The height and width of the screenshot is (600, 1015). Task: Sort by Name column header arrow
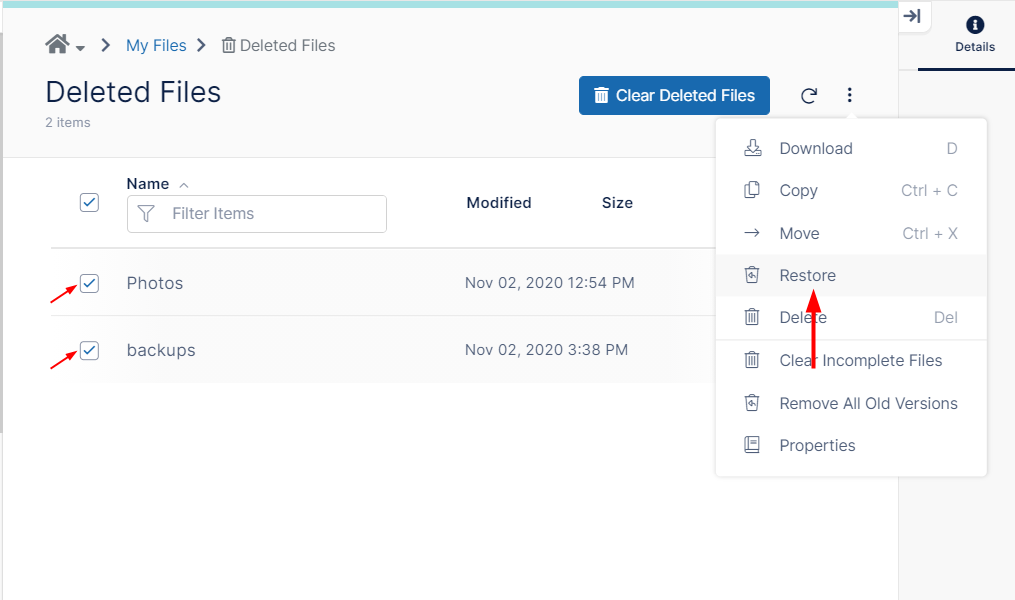183,185
